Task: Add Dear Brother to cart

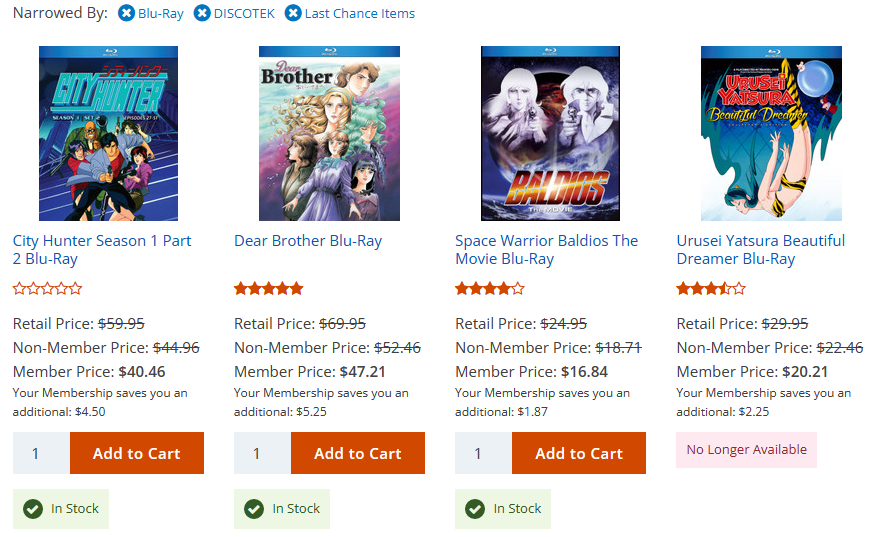Action: (x=358, y=453)
